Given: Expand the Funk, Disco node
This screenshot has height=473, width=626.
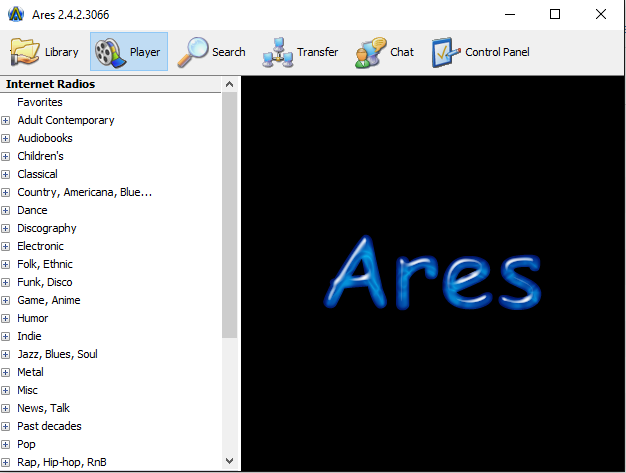Looking at the screenshot, I should point(6,283).
